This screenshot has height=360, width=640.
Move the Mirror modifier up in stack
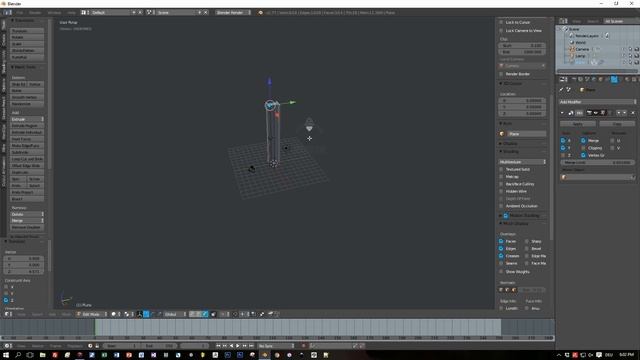click(x=619, y=113)
